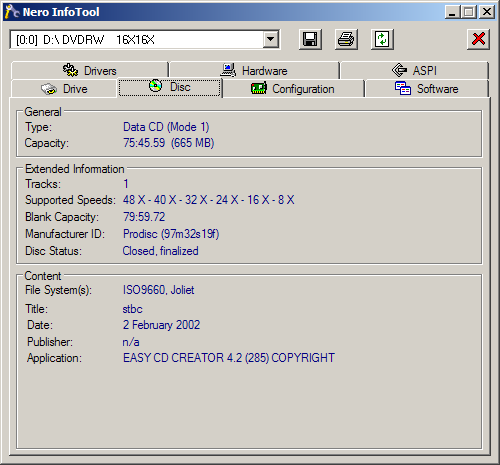Click the EASY CD CREATOR application text
The image size is (500, 465).
coord(229,358)
